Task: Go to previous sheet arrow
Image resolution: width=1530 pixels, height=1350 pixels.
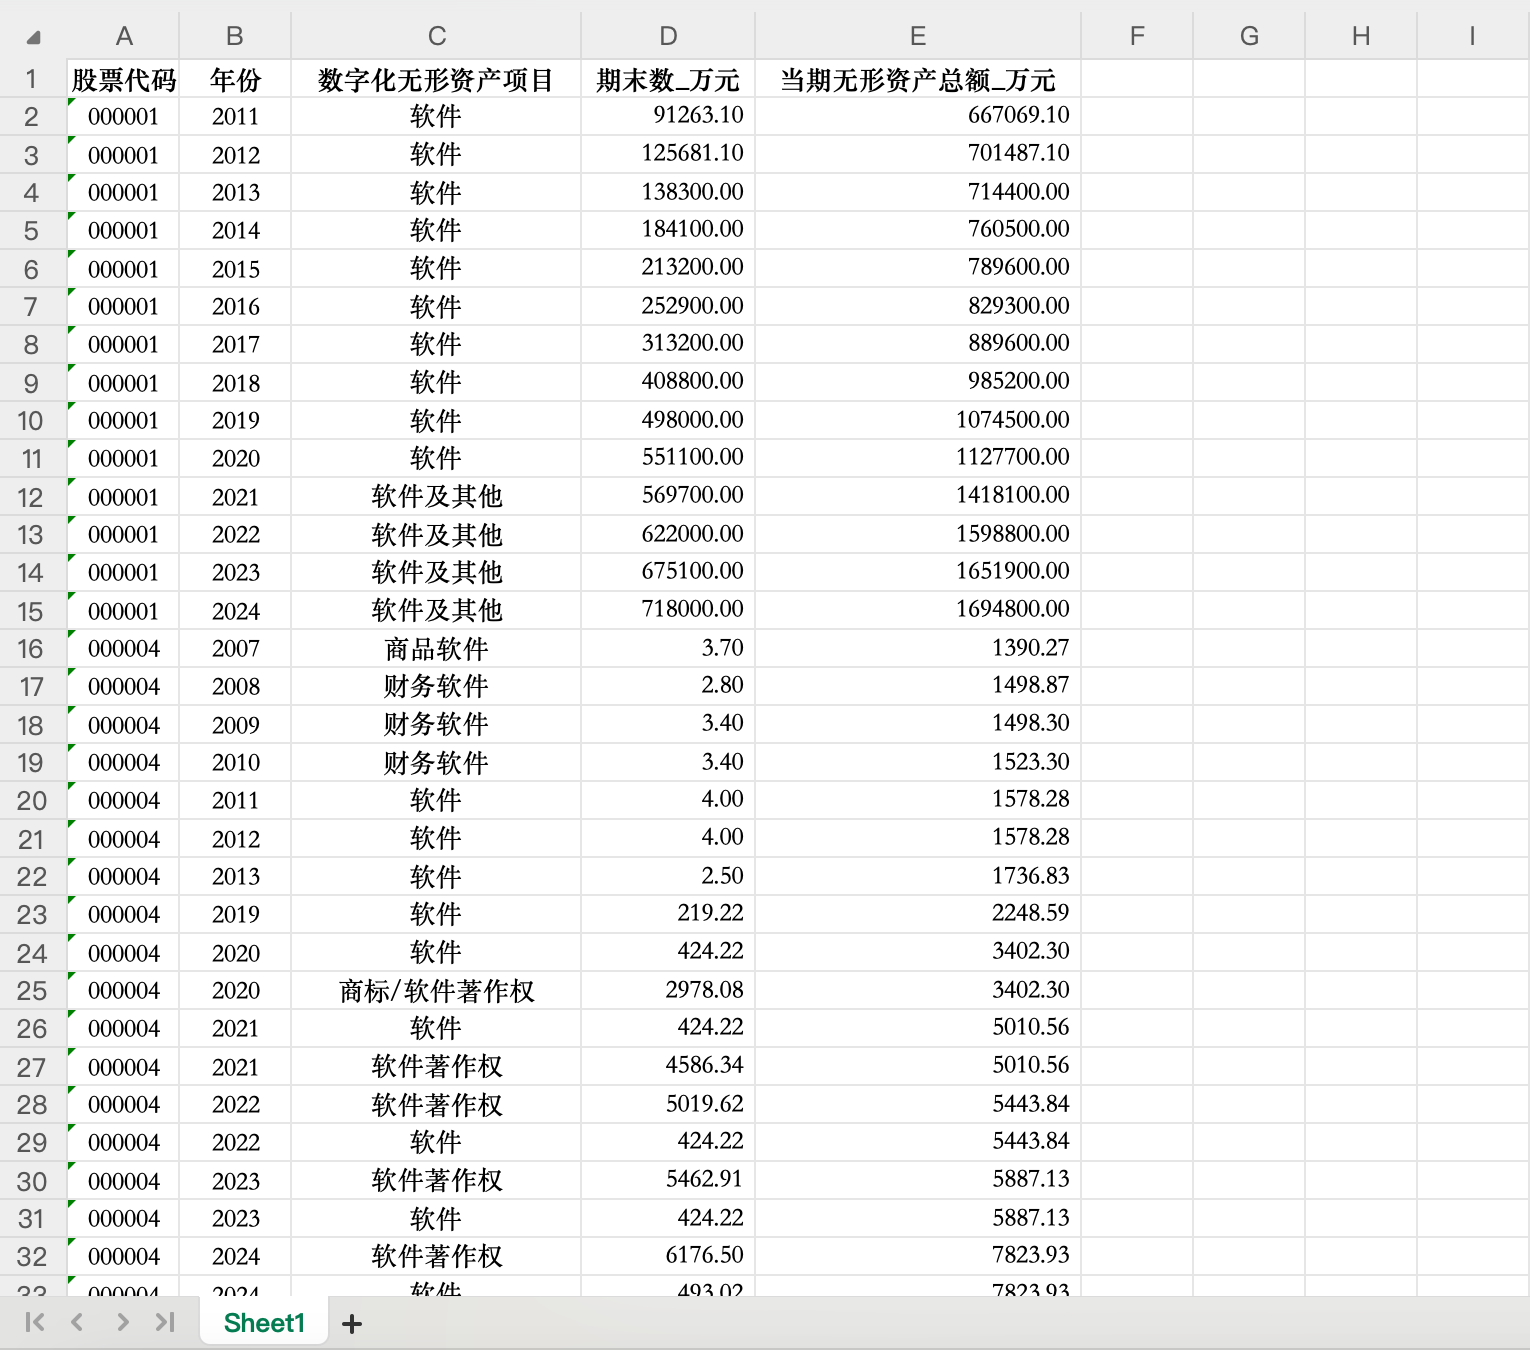Action: coord(77,1322)
